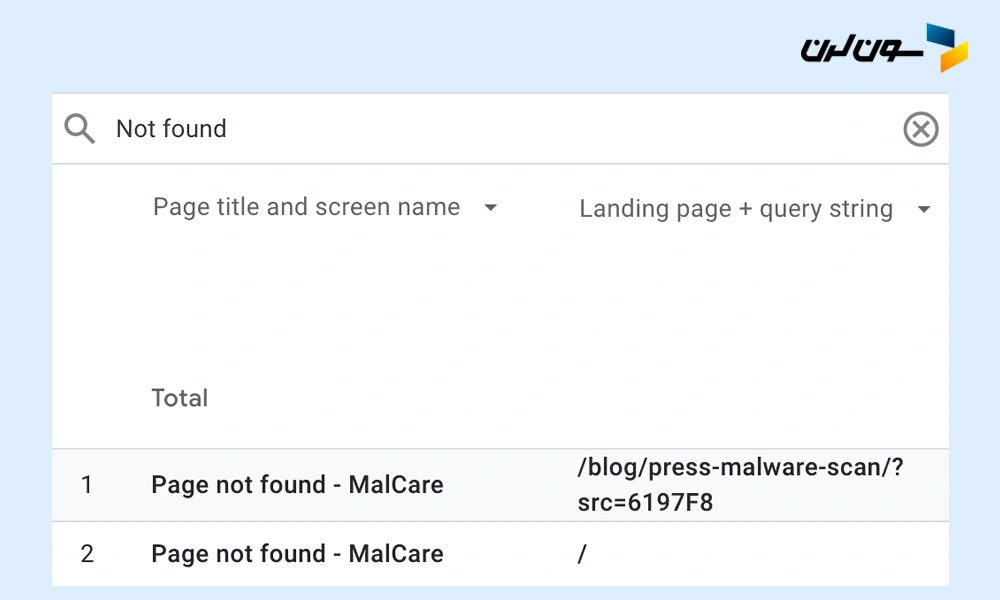Screen dimensions: 1000x600
Task: Click empty search bar space right of 'Not found'
Action: tap(560, 129)
